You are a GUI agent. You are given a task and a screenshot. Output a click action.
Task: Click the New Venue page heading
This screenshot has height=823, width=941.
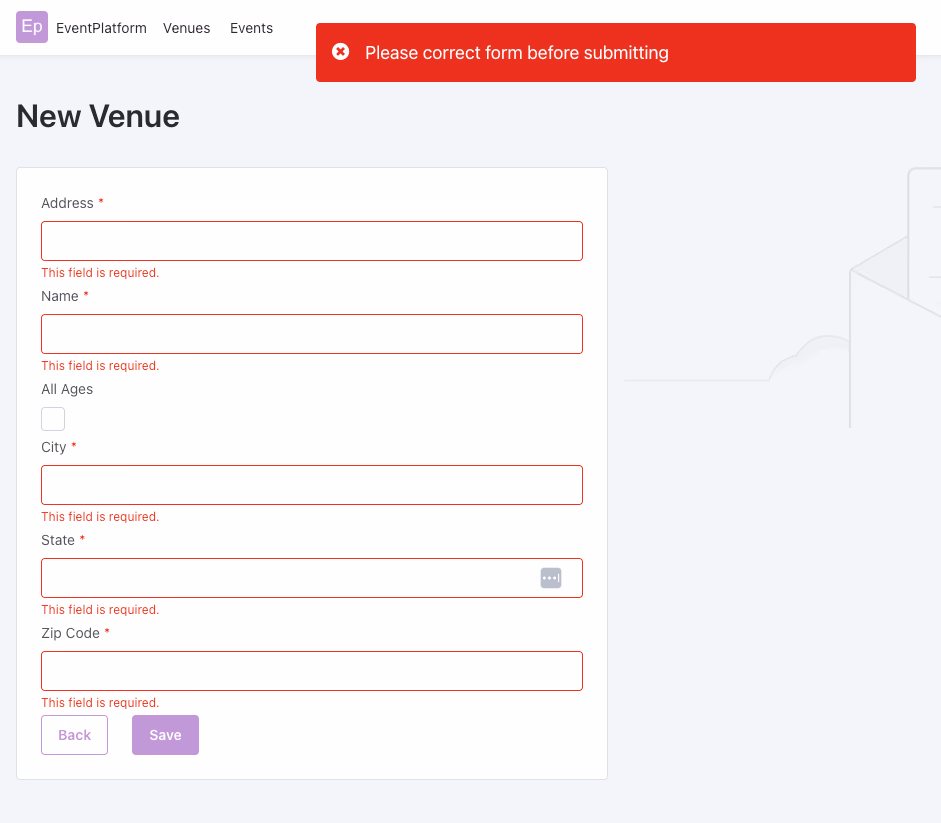click(98, 116)
